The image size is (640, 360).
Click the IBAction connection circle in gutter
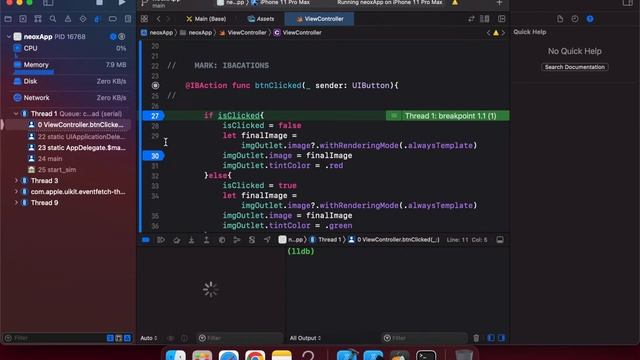[155, 86]
